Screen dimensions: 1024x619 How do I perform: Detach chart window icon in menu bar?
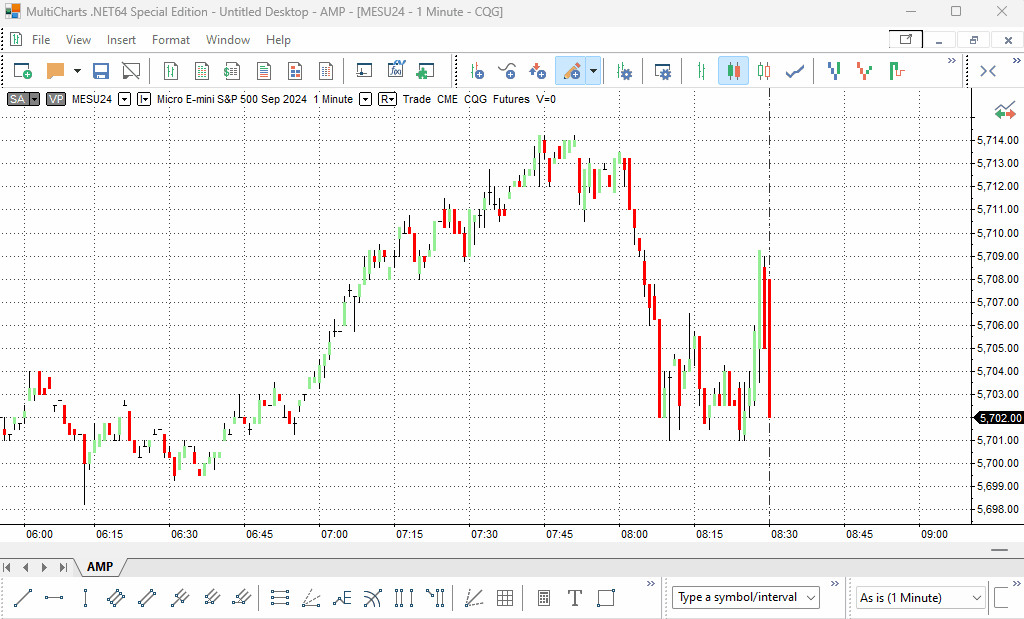[906, 40]
